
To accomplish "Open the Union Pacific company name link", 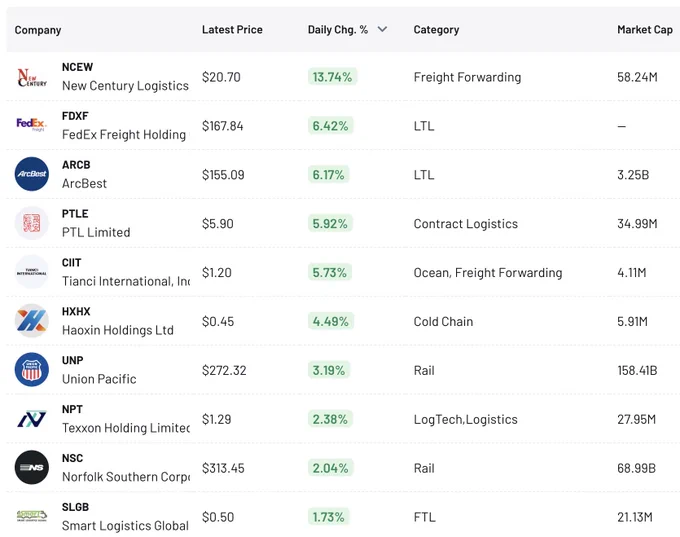I will pos(99,379).
